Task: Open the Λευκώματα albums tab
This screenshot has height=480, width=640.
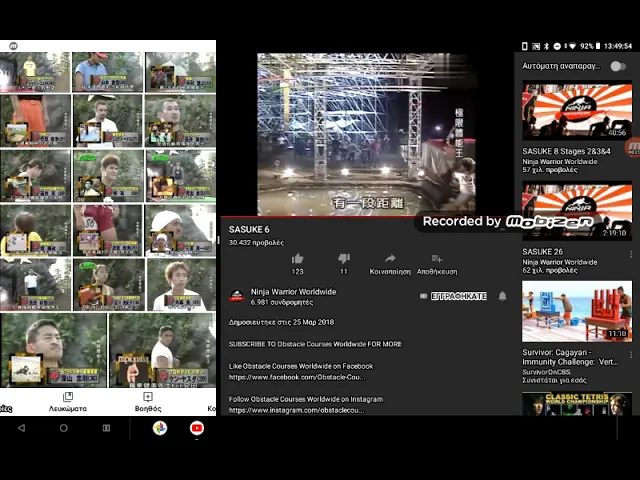Action: pos(68,402)
